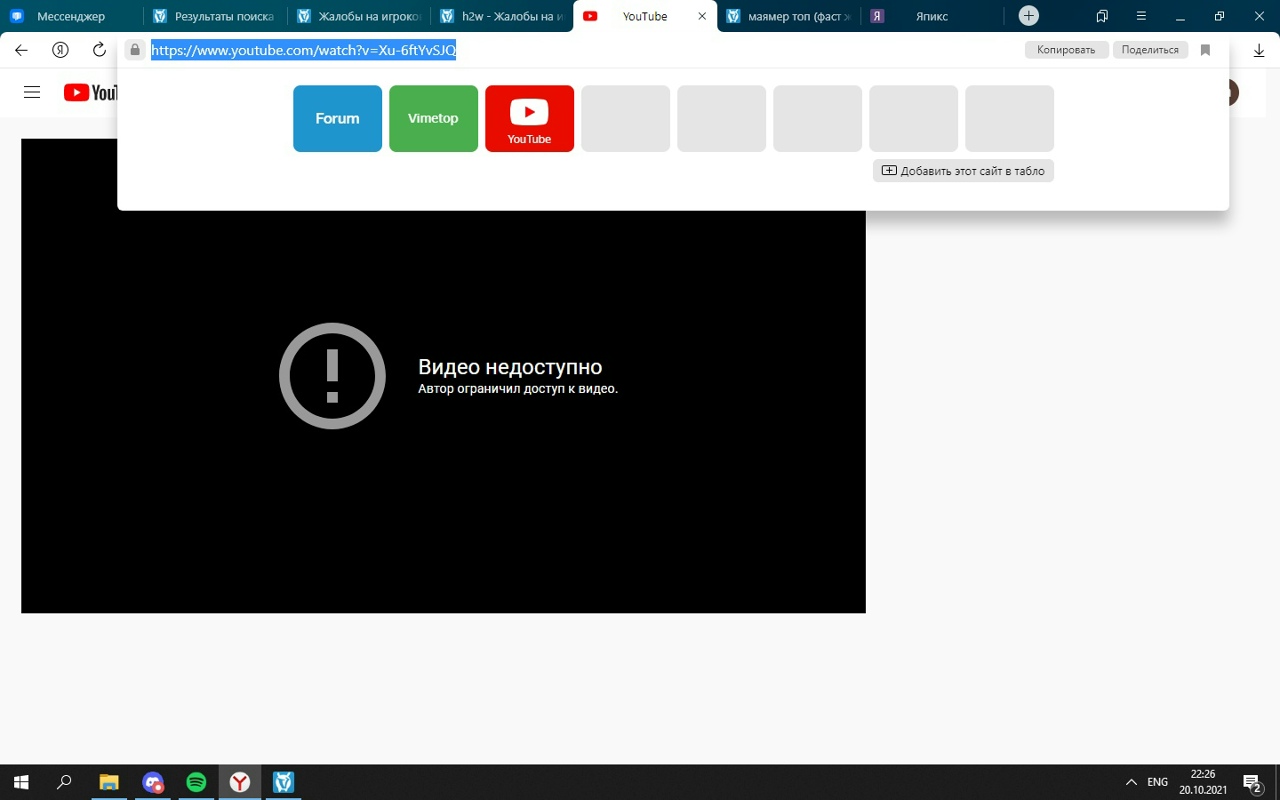
Task: Close the active YouTube tab
Action: coord(702,16)
